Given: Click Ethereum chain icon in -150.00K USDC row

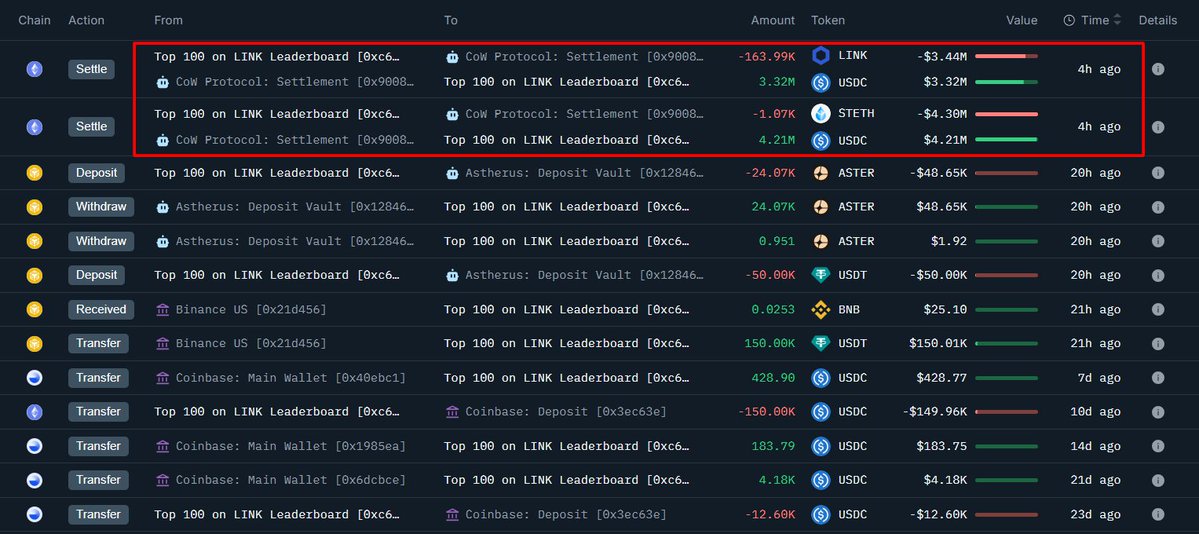Looking at the screenshot, I should 34,412.
